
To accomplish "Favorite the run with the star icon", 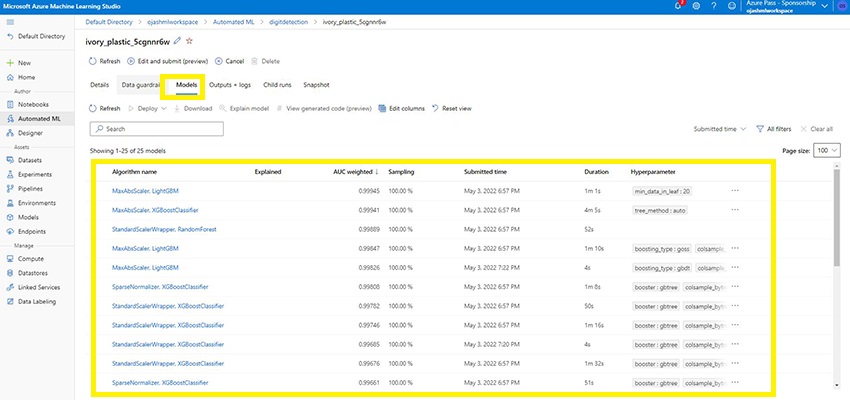I will coord(189,40).
